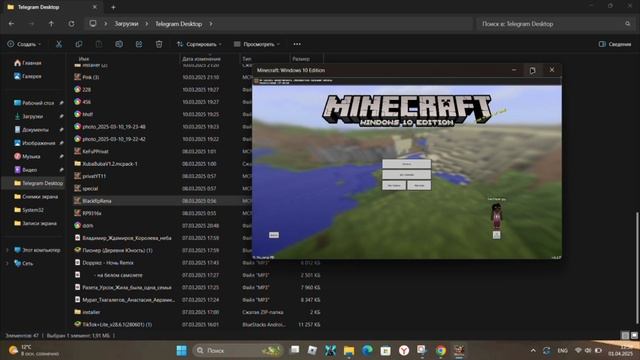
Task: Click the Share icon in Explorer toolbar
Action: point(139,44)
